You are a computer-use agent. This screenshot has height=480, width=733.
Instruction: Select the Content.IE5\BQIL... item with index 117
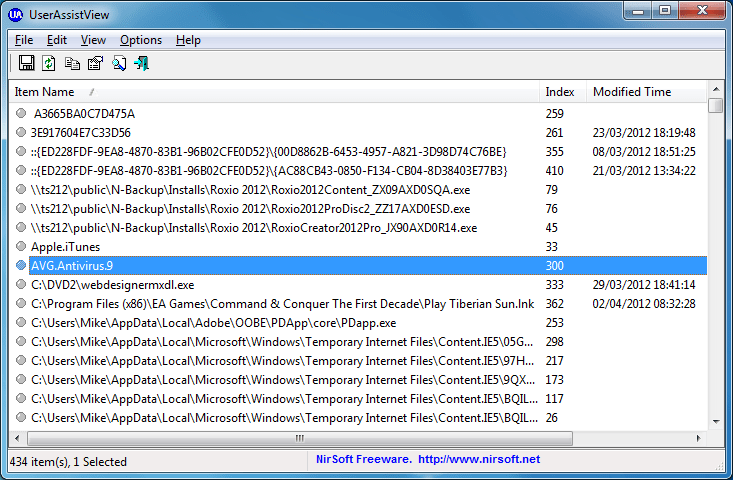pos(358,399)
